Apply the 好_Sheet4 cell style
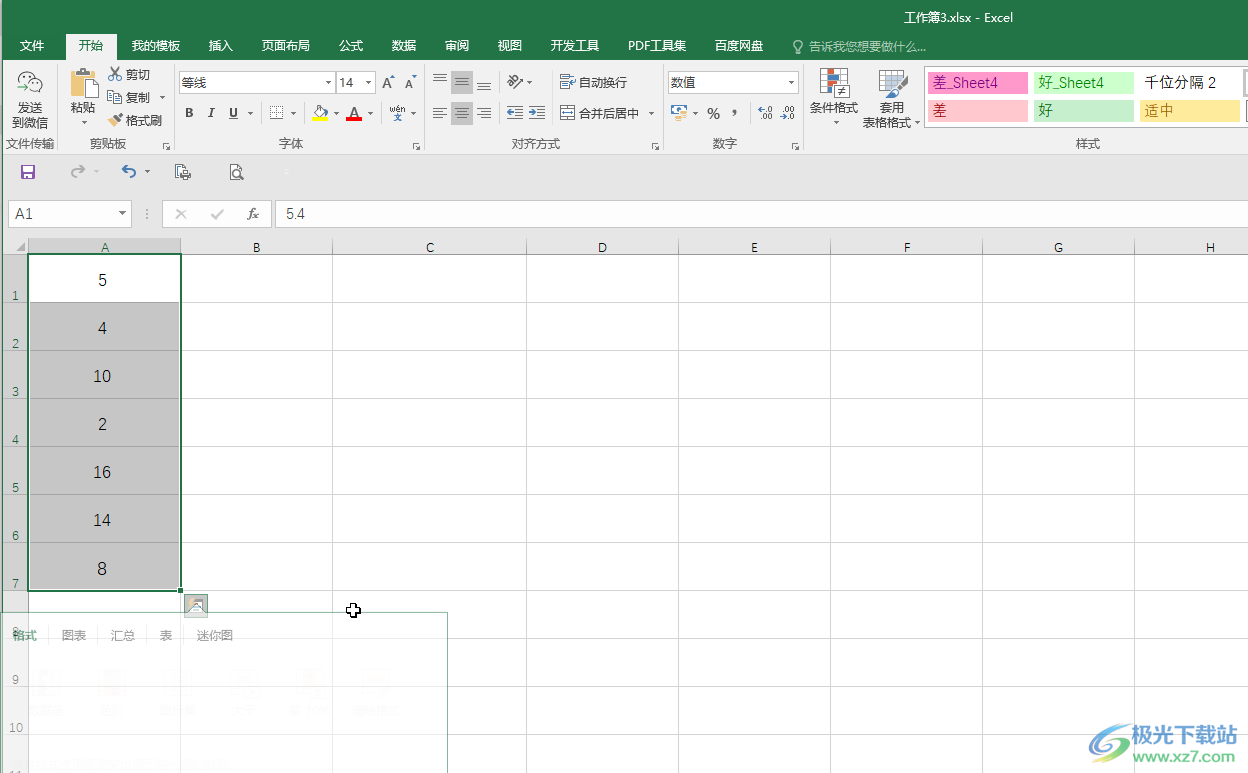Image resolution: width=1248 pixels, height=773 pixels. coord(1084,83)
